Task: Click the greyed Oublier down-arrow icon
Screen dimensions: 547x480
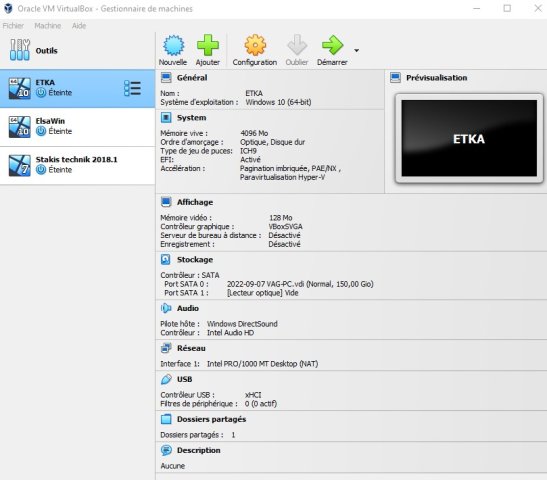Action: click(x=297, y=45)
